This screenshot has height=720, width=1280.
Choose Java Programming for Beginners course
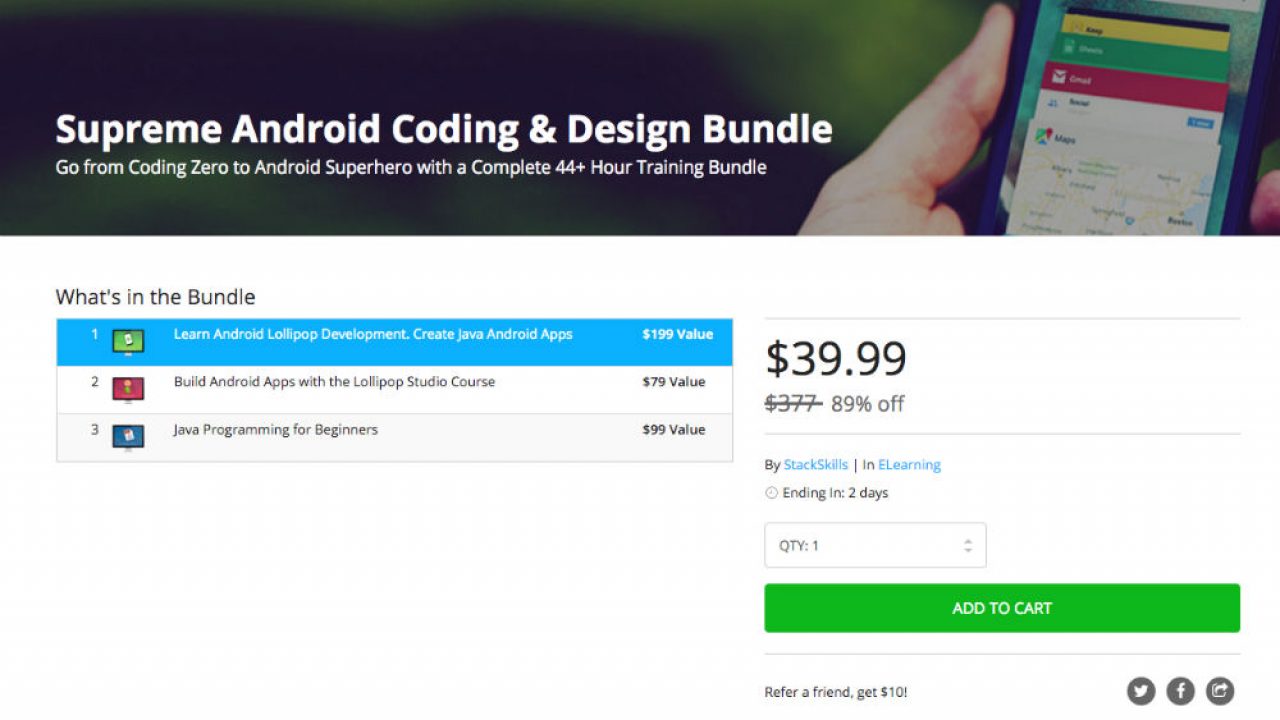point(276,430)
